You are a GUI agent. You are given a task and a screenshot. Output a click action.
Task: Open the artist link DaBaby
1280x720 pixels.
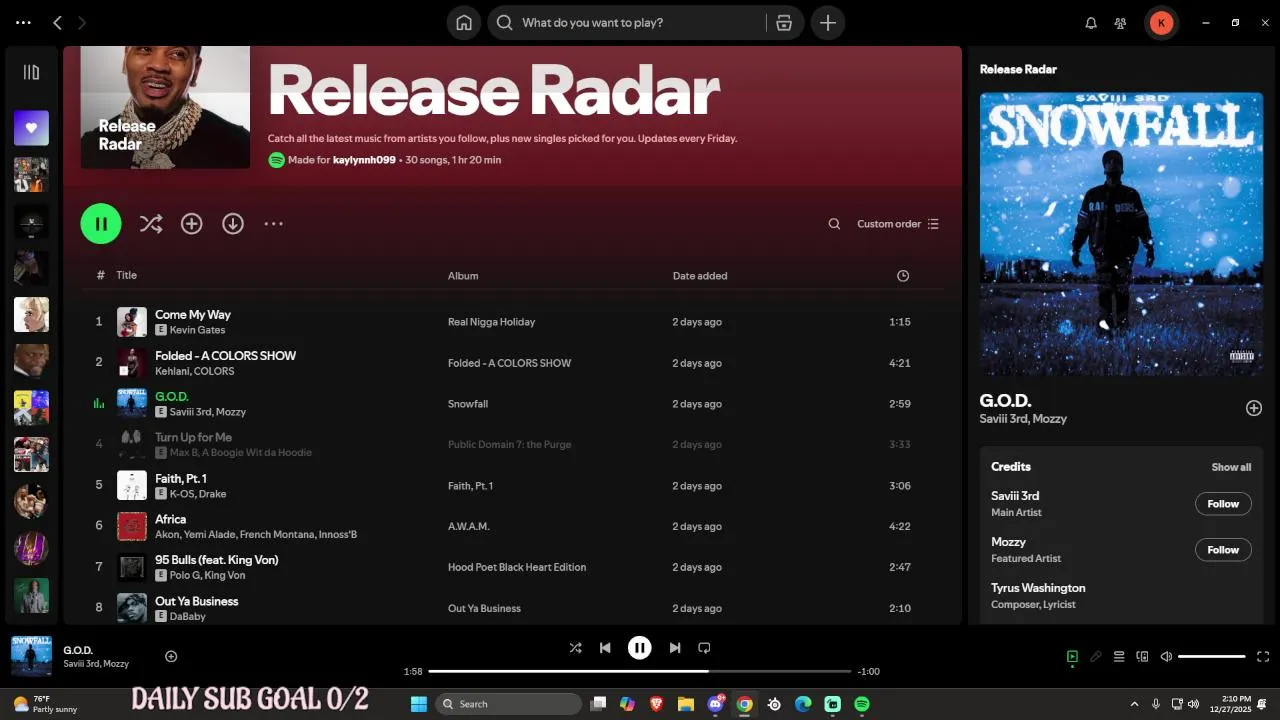(188, 616)
